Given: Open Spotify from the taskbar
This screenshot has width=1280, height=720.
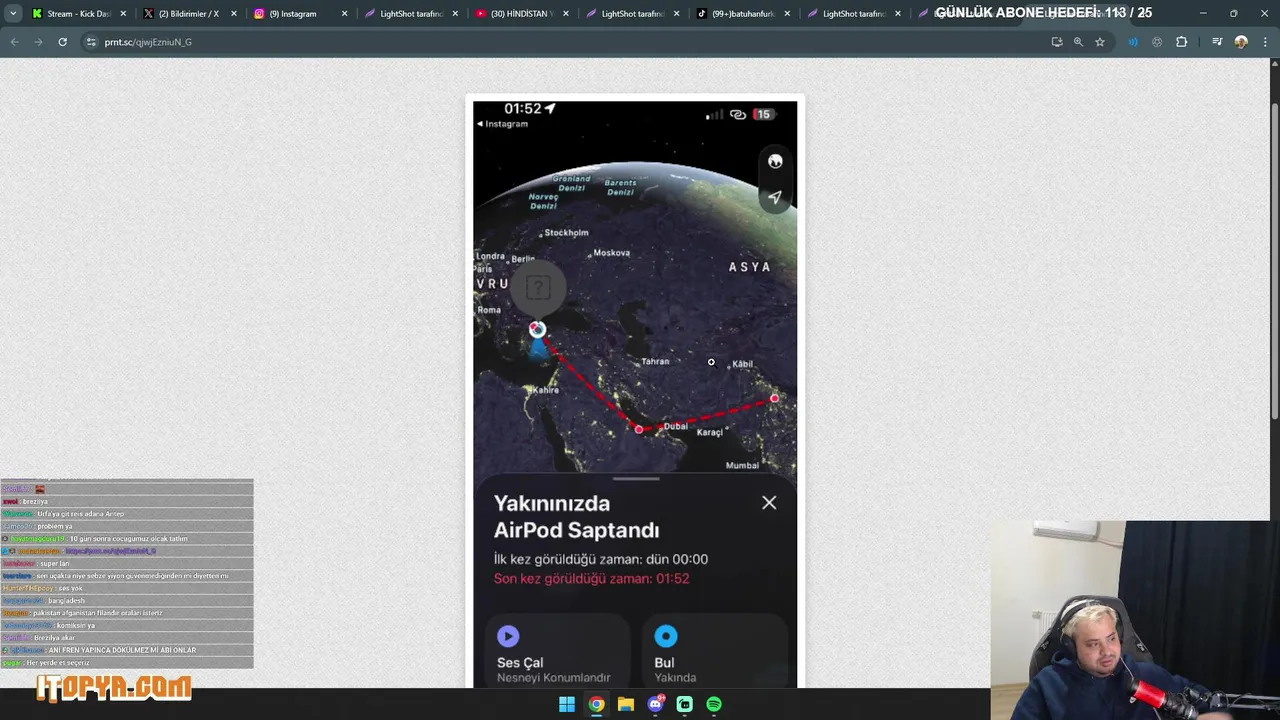Looking at the screenshot, I should click(x=714, y=704).
